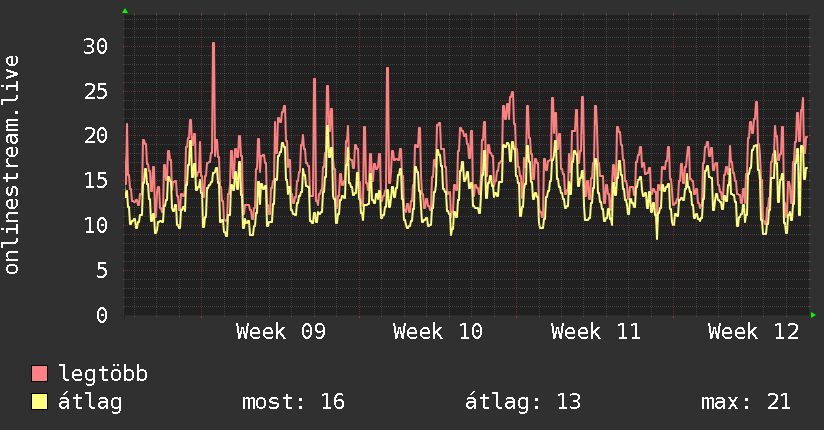Click the y-axis value 10
The height and width of the screenshot is (430, 824).
pos(96,226)
